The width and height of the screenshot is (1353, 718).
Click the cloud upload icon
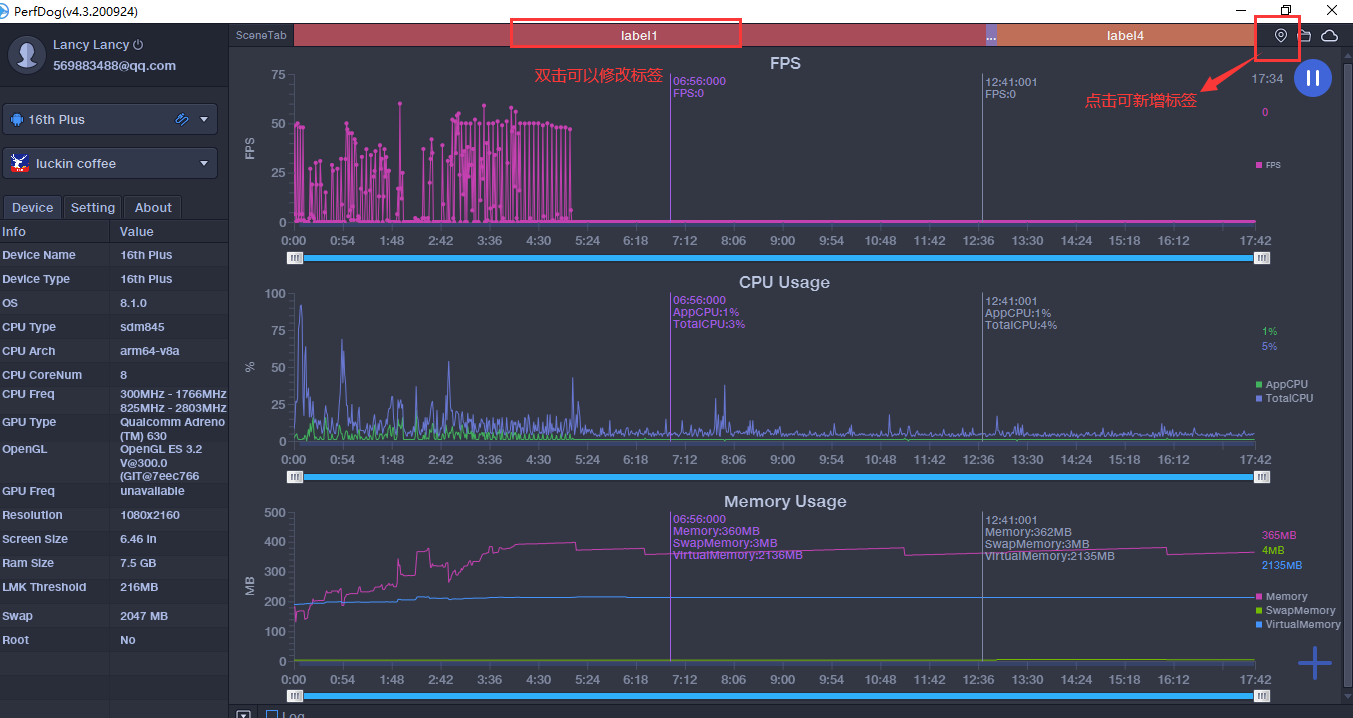[x=1329, y=35]
